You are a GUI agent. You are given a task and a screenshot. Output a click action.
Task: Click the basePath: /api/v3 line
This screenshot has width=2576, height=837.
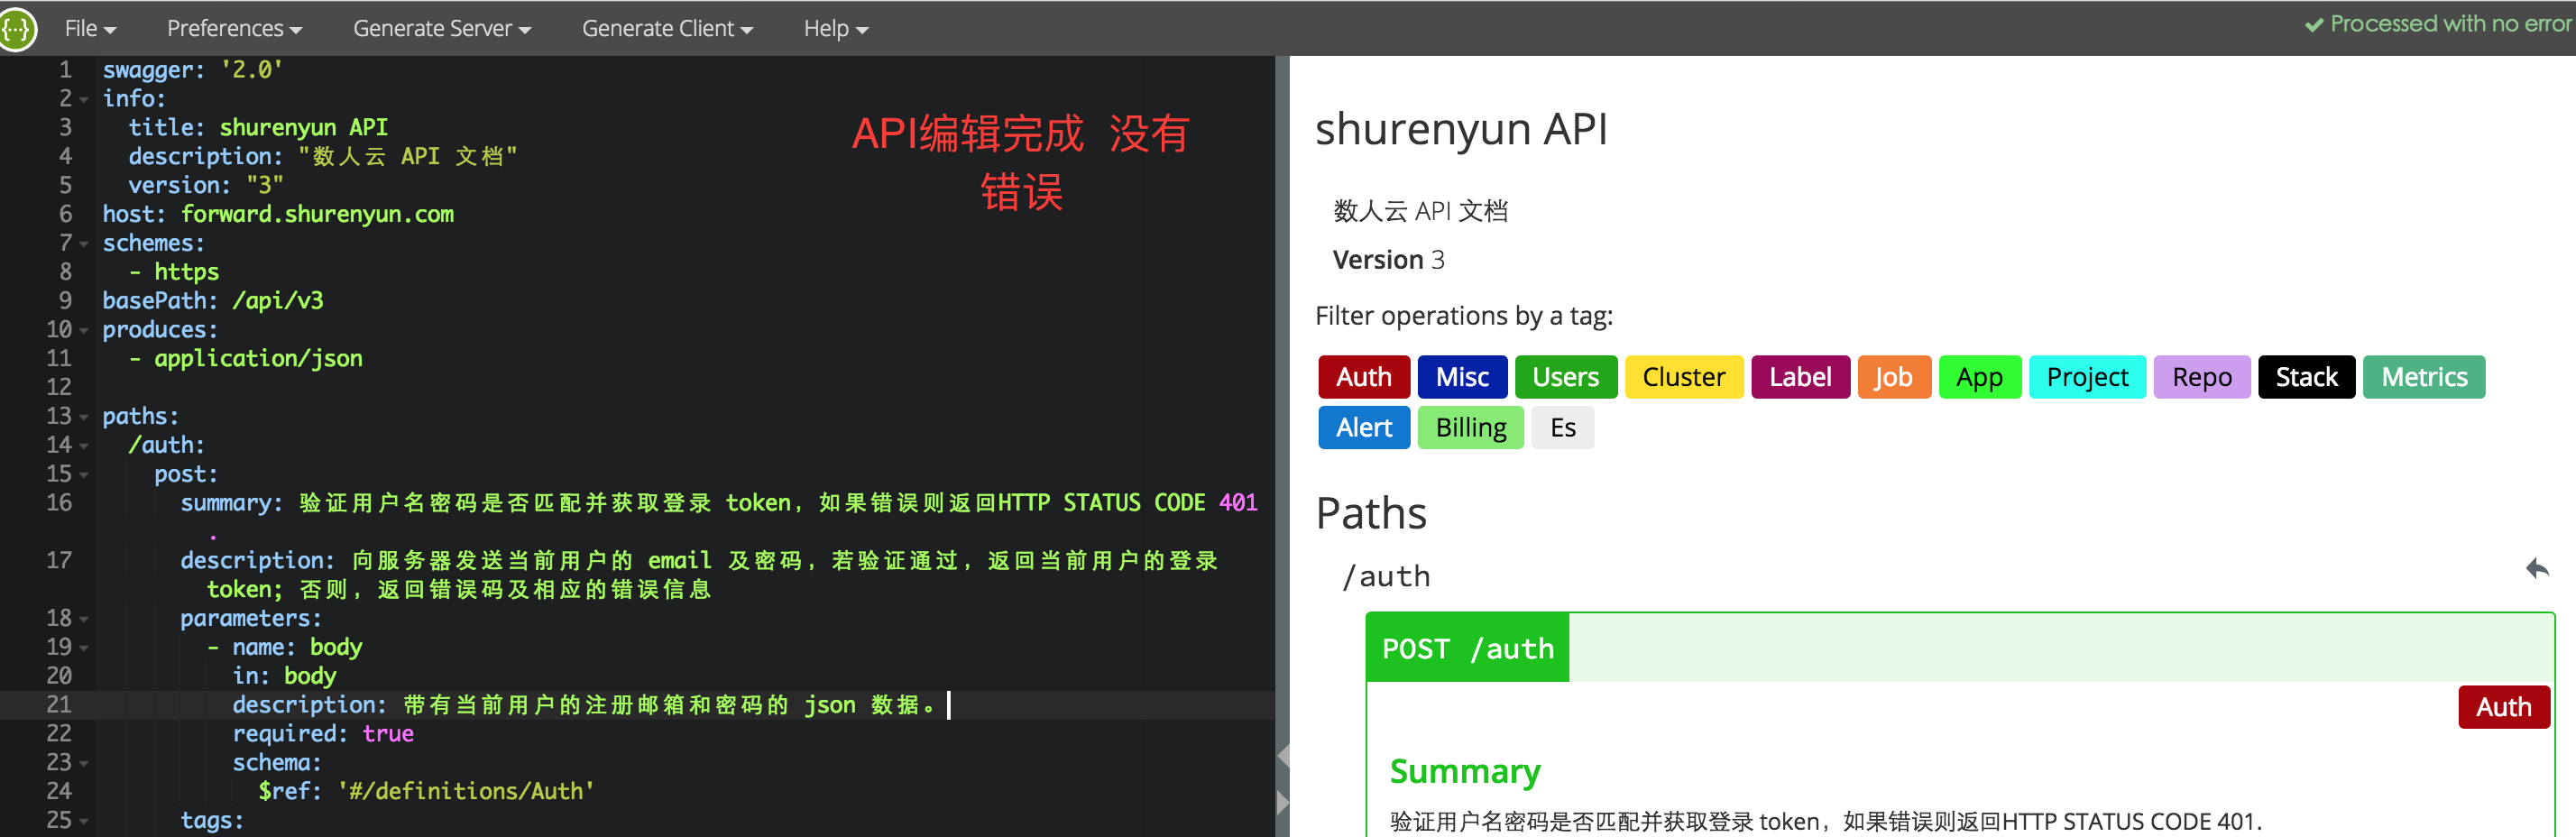click(x=213, y=301)
